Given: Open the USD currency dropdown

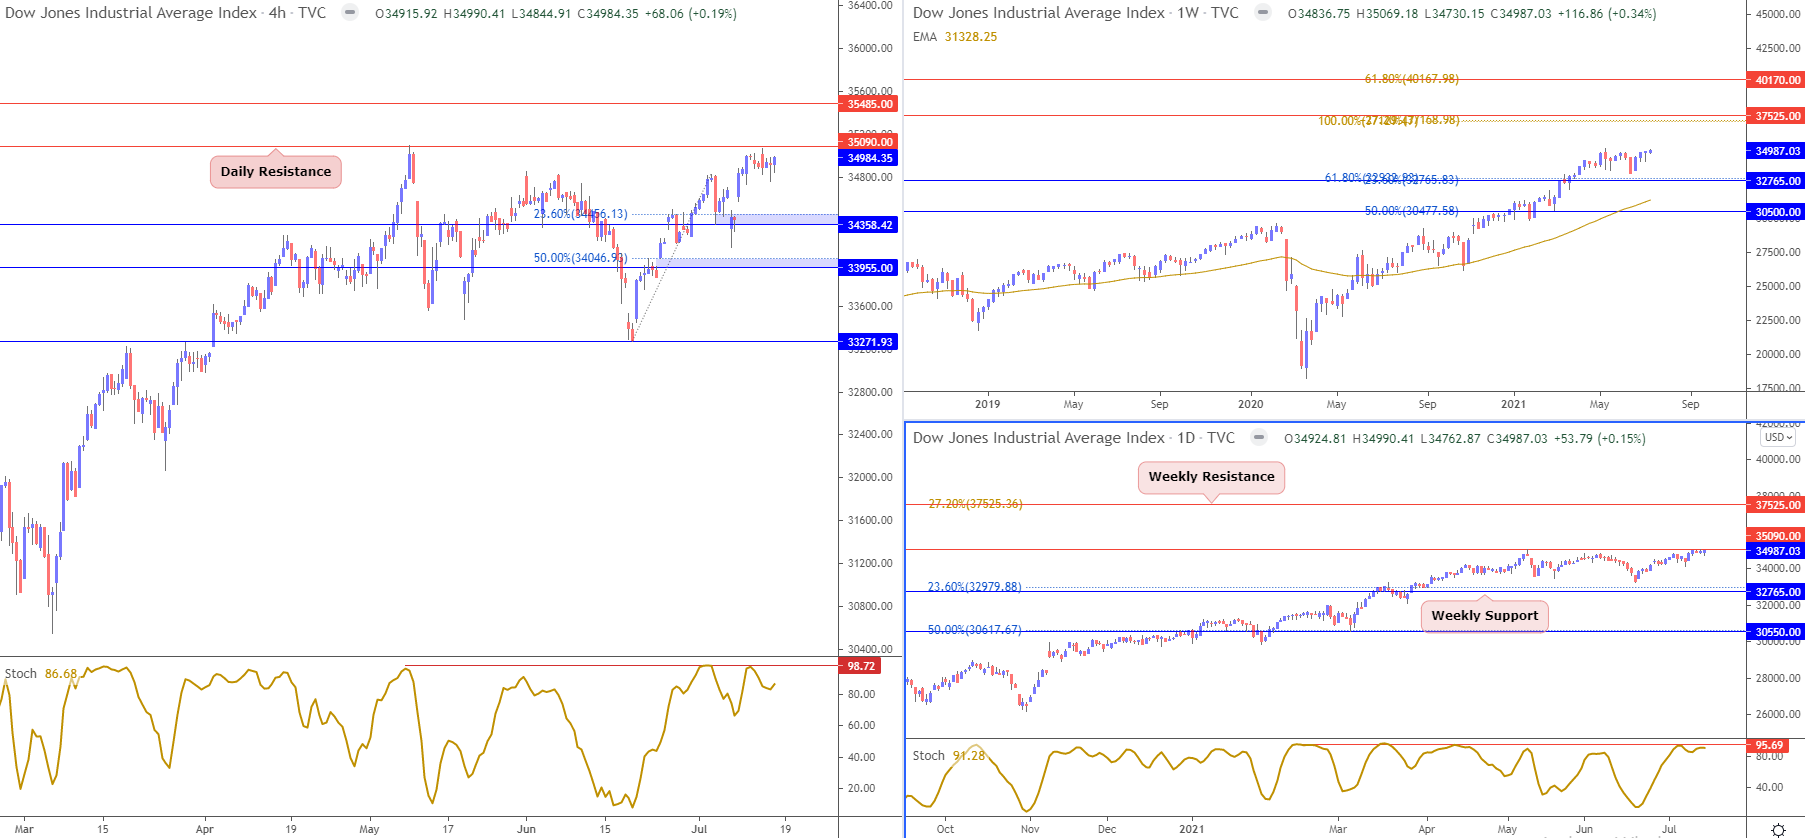Looking at the screenshot, I should [x=1778, y=438].
